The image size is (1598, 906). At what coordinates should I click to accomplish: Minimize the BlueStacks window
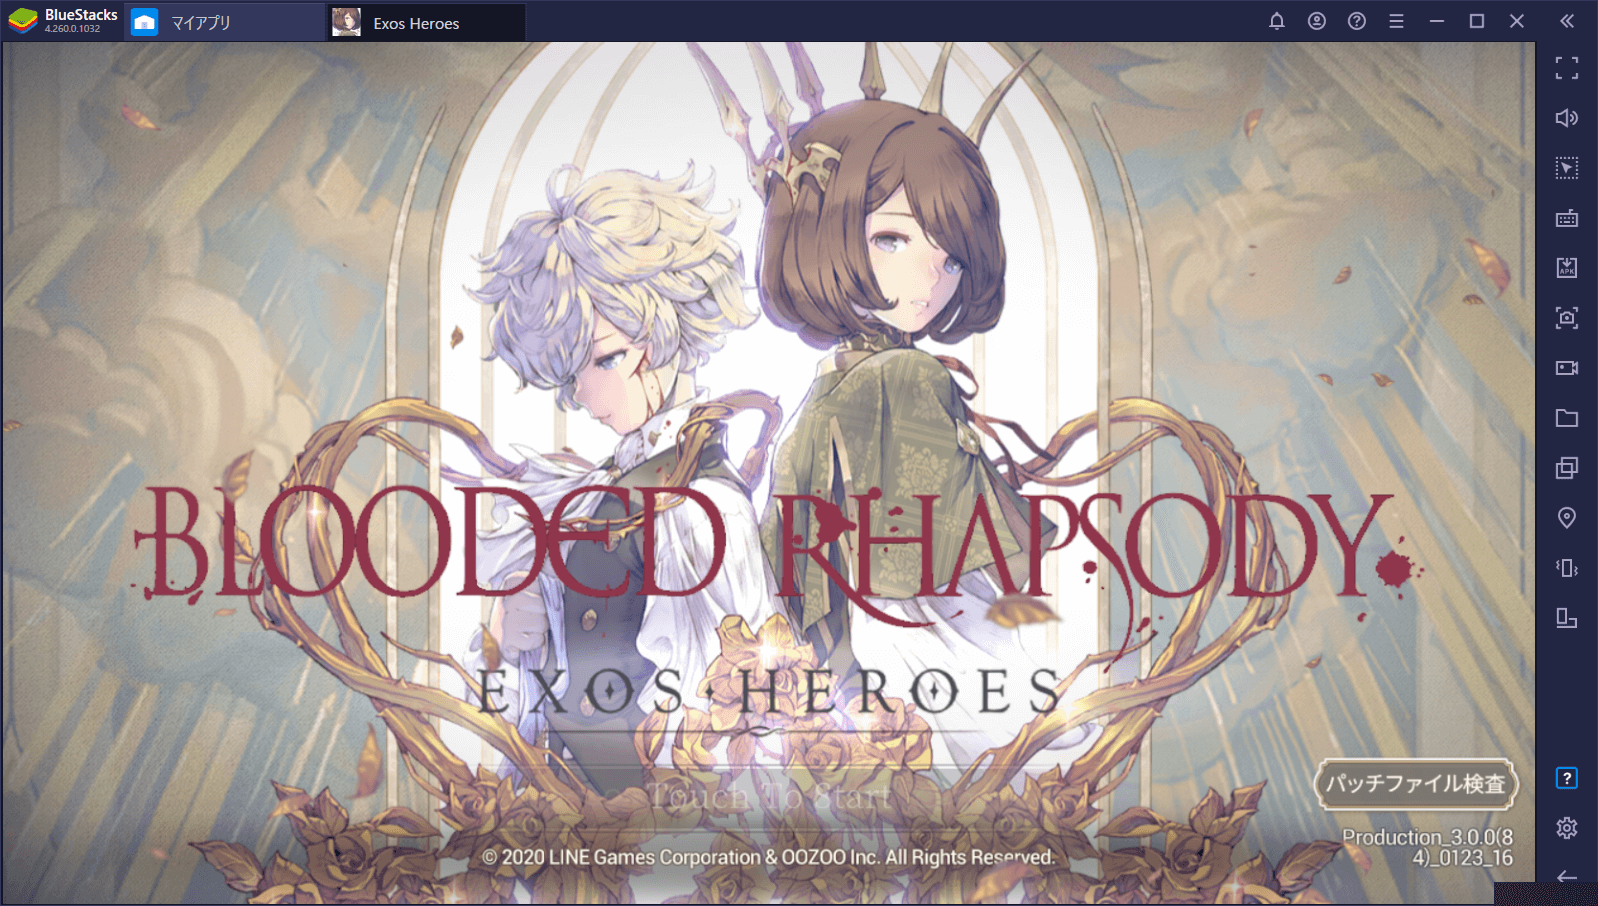[x=1437, y=21]
